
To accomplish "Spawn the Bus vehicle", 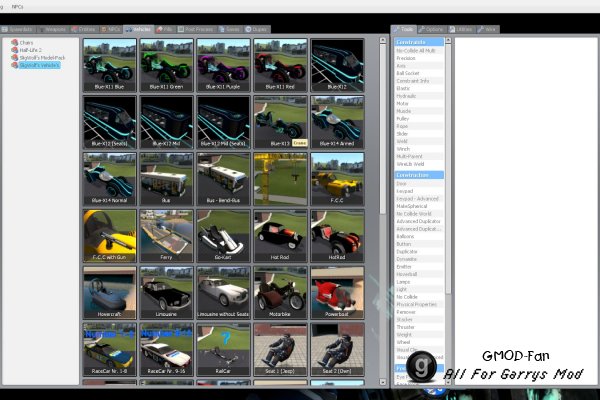I will click(x=166, y=179).
